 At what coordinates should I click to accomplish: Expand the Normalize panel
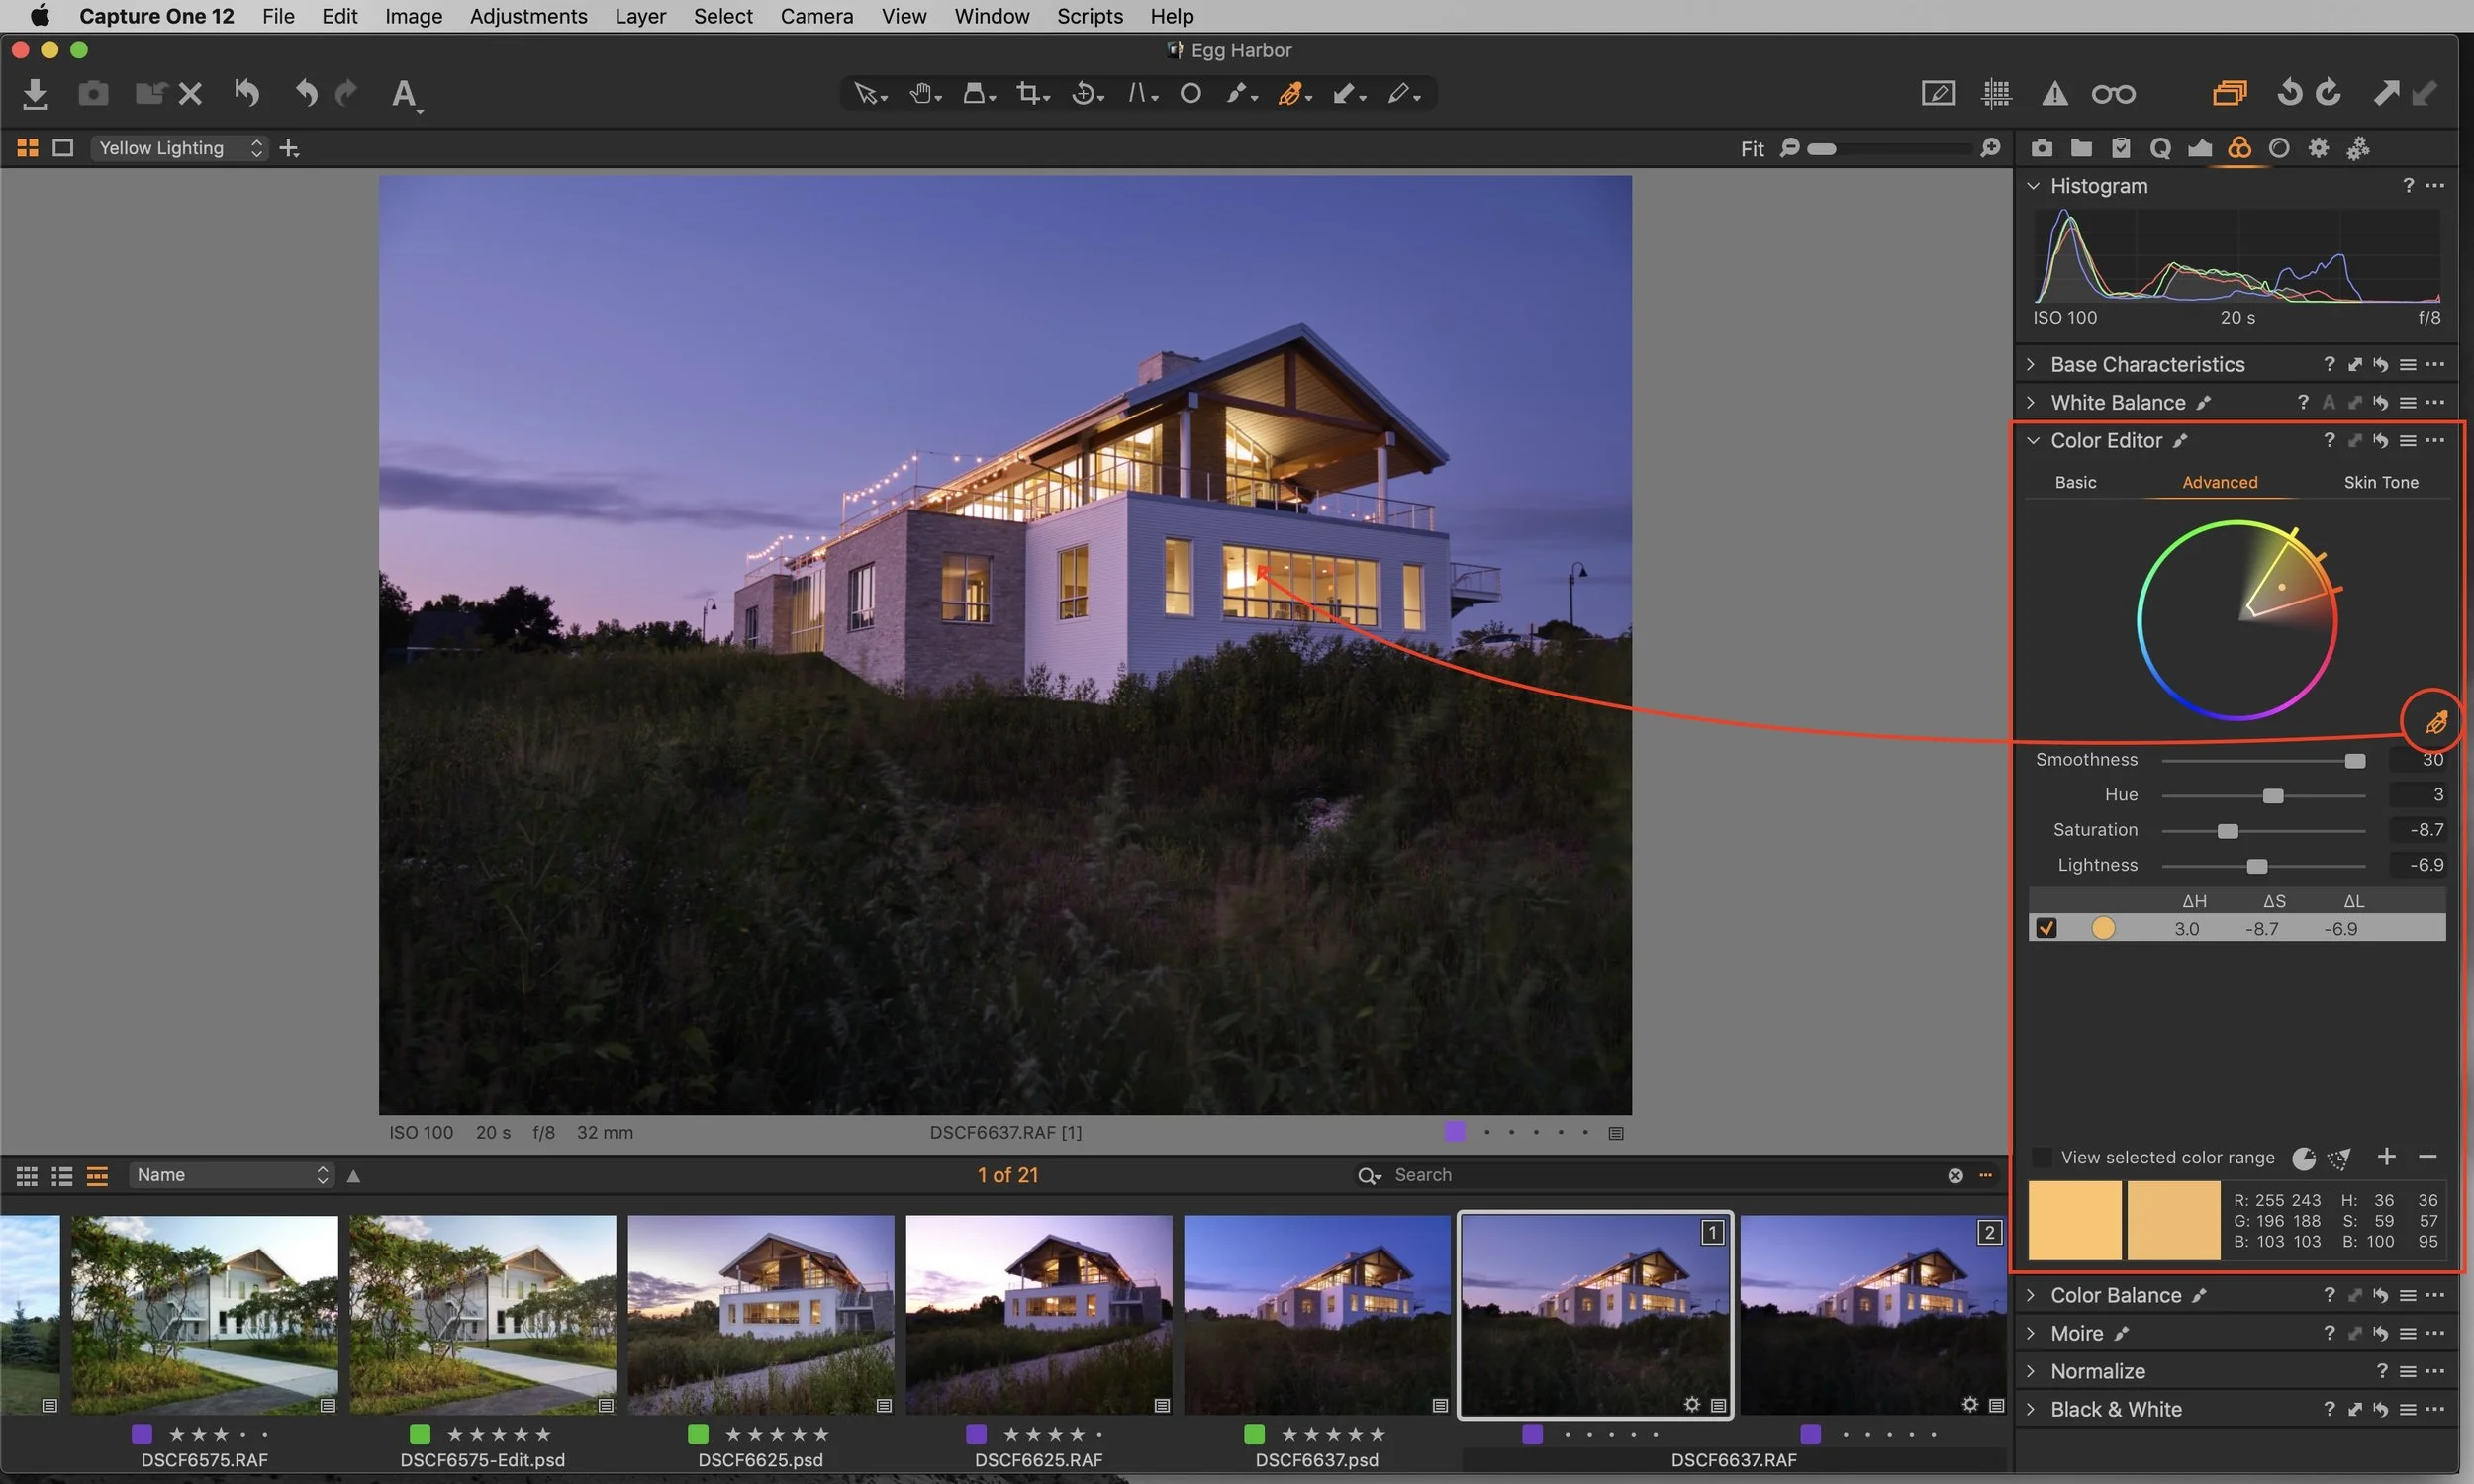click(2031, 1371)
